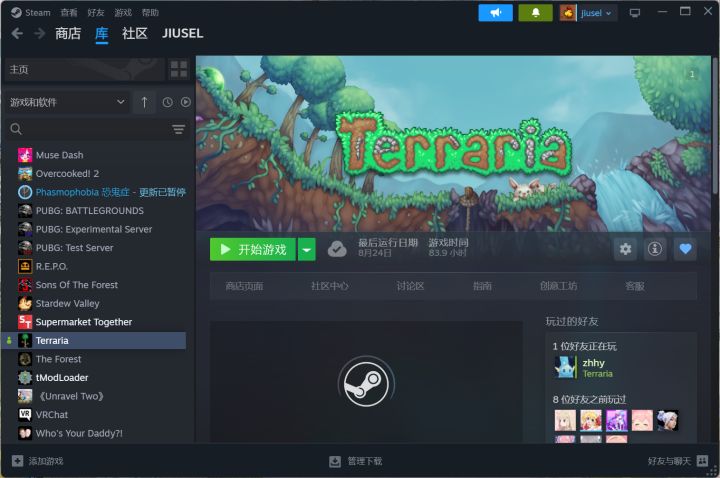The height and width of the screenshot is (478, 720).
Task: Open Terraria 讨论区 link
Action: 411,286
